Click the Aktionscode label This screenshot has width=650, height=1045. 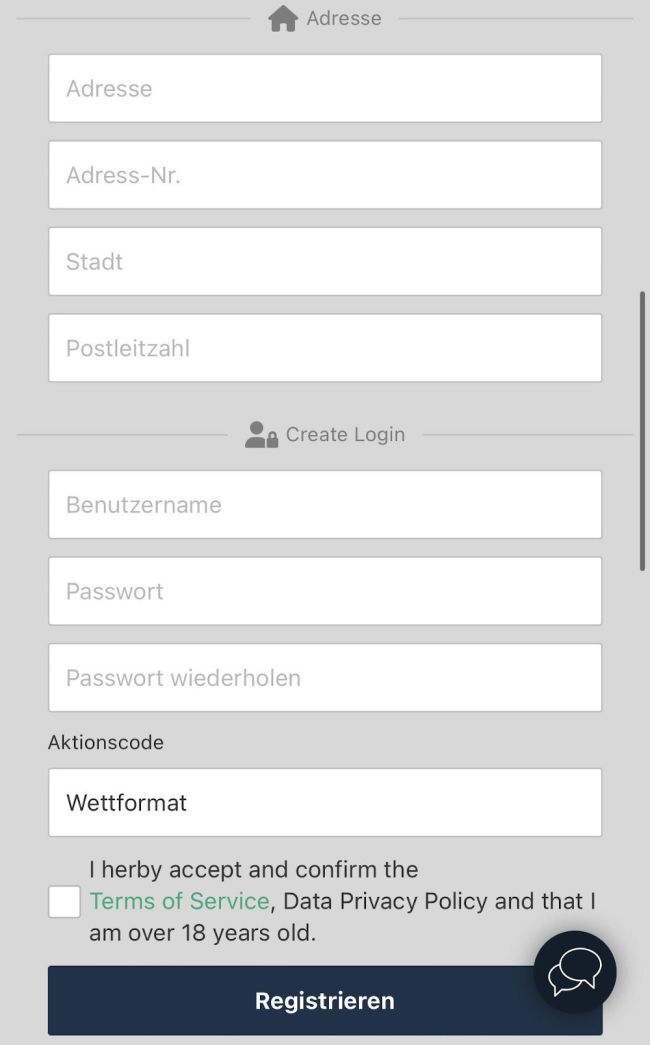pyautogui.click(x=106, y=742)
